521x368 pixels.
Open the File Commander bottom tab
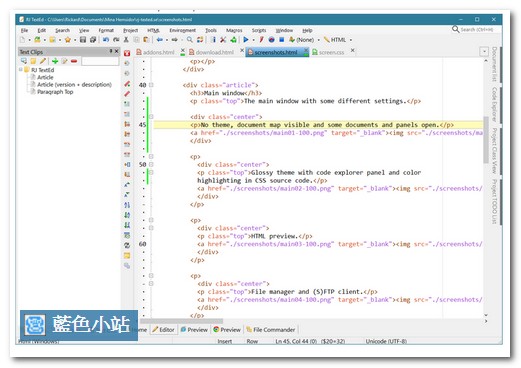tap(271, 330)
